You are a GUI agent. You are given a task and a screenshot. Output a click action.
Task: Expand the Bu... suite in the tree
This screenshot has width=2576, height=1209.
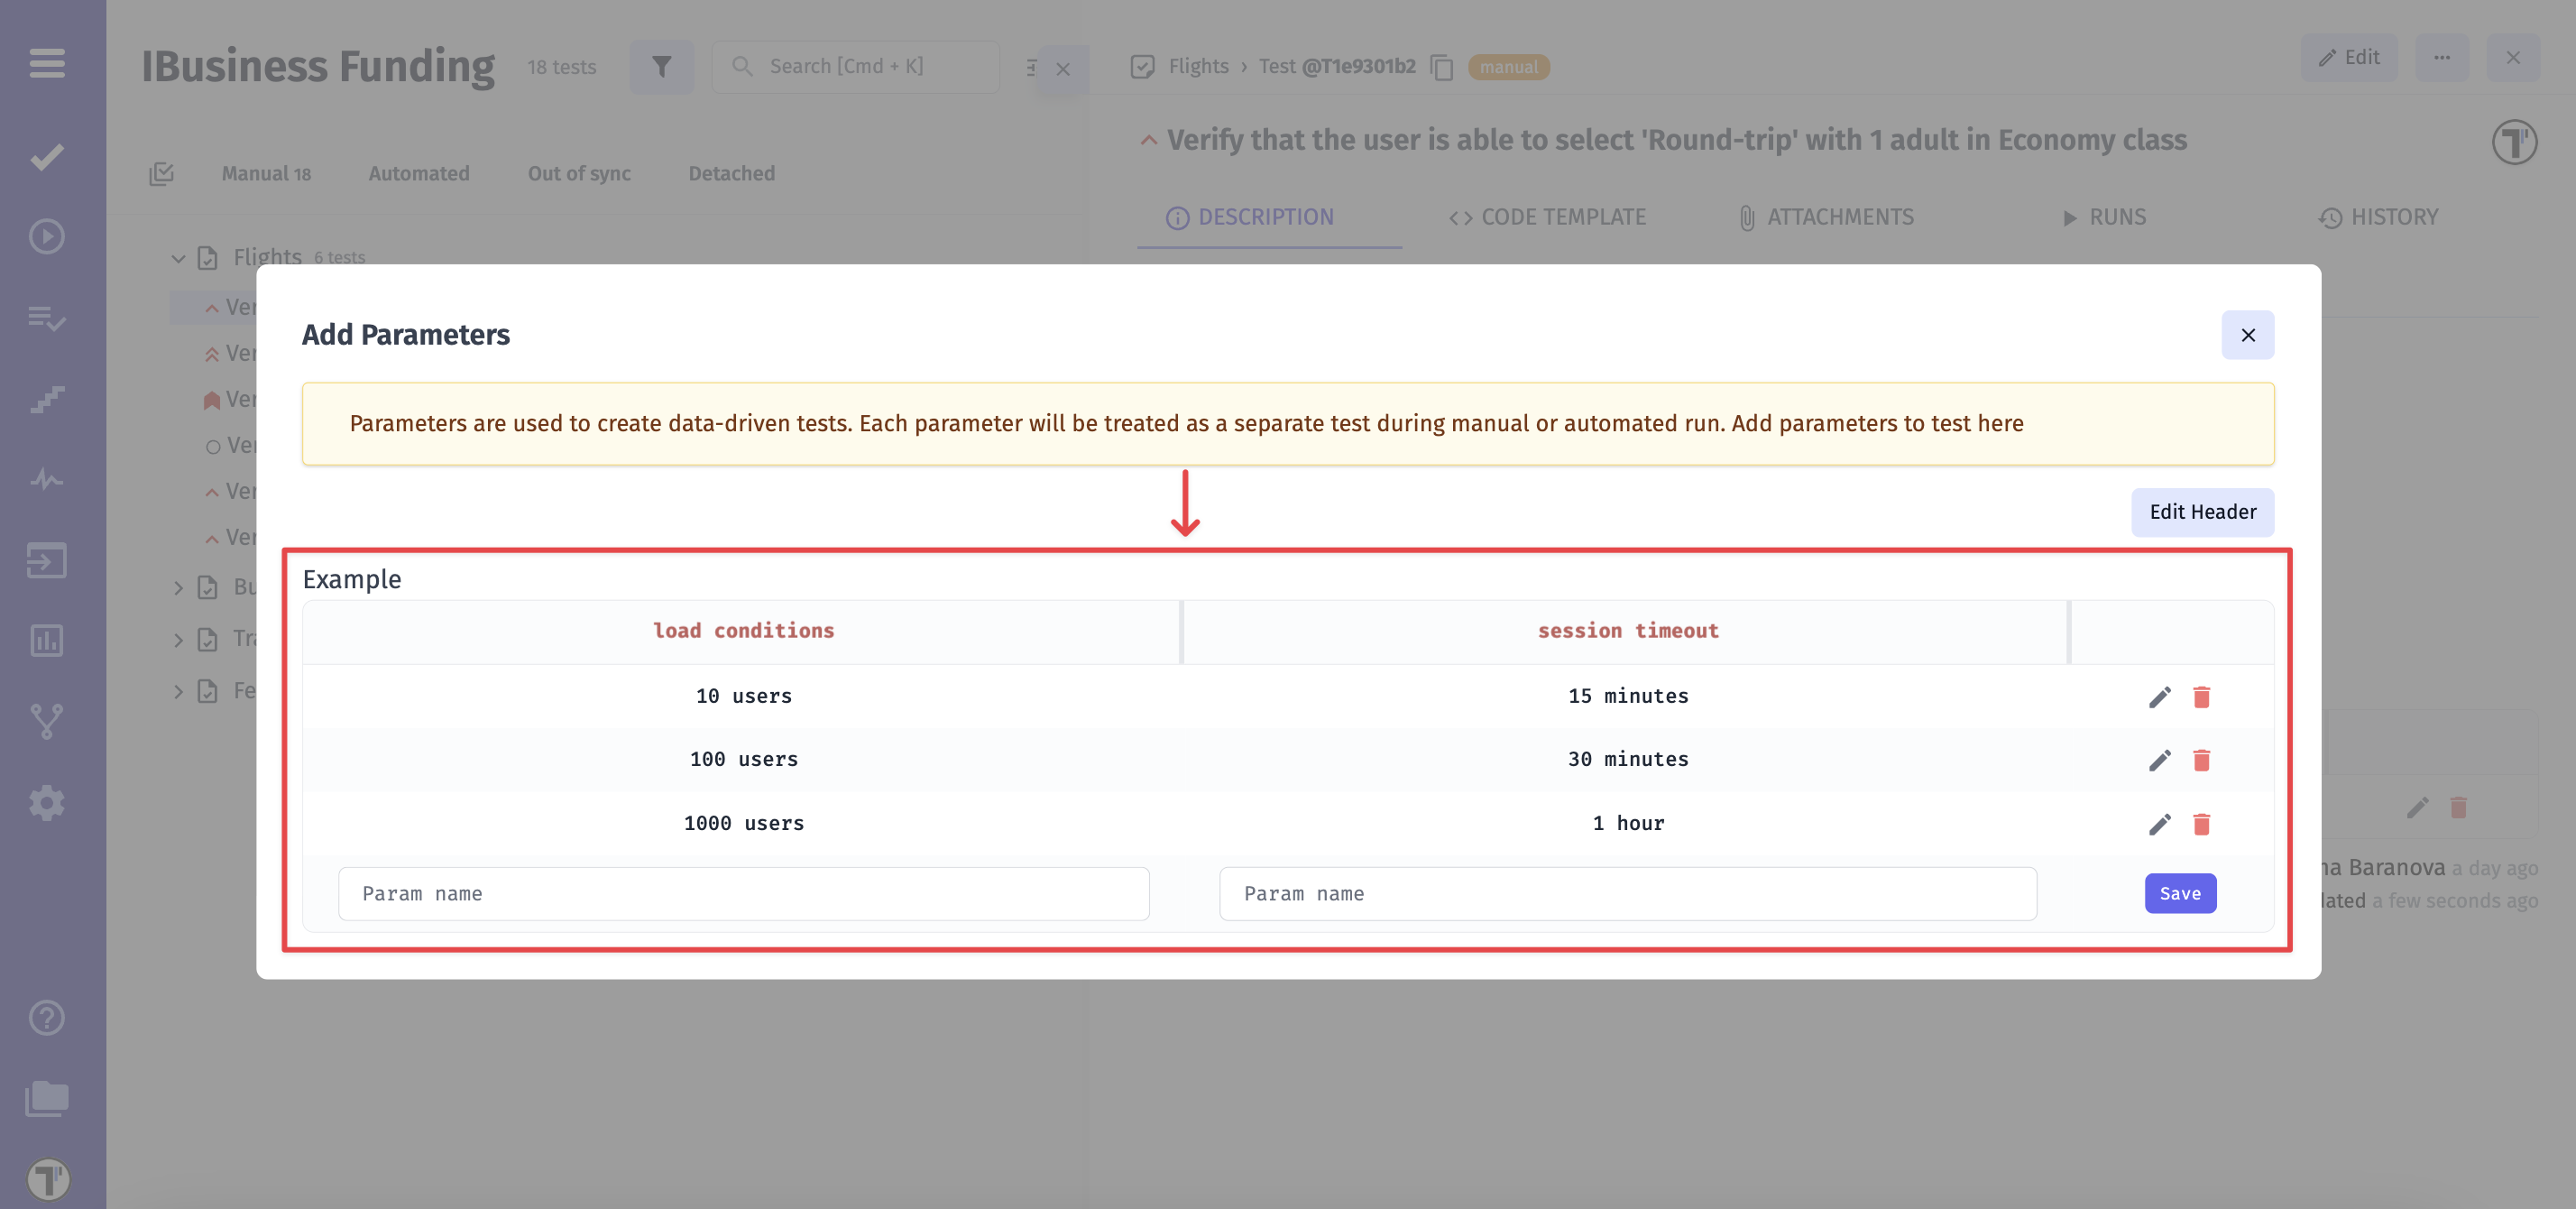coord(178,587)
